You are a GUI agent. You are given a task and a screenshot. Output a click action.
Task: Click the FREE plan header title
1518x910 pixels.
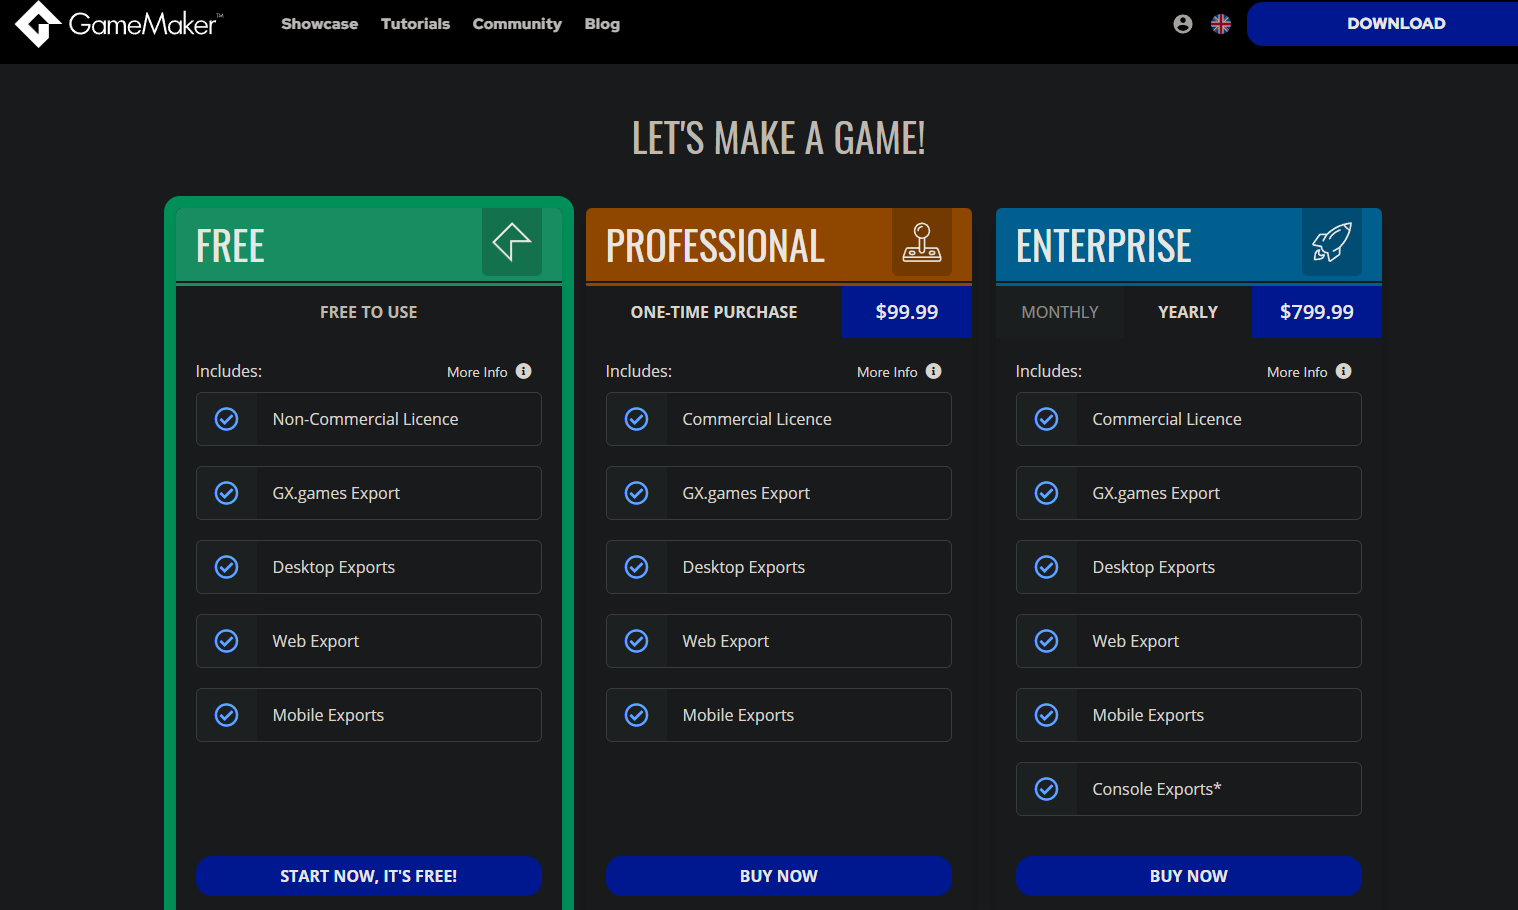tap(230, 246)
